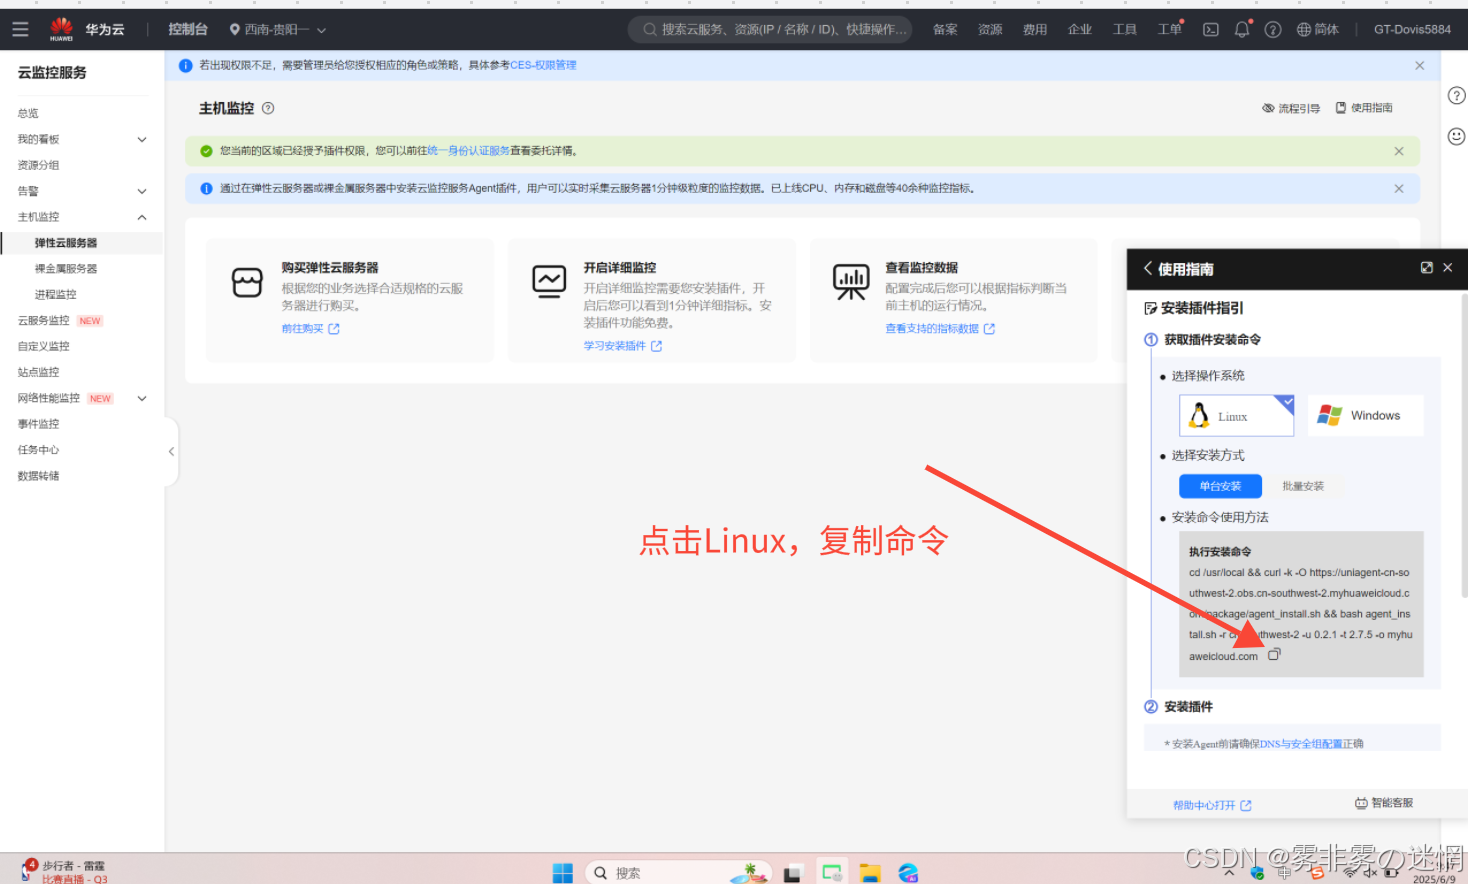Viewport: 1468px width, 884px height.
Task: Open the cloud shell terminal icon
Action: pyautogui.click(x=1210, y=30)
